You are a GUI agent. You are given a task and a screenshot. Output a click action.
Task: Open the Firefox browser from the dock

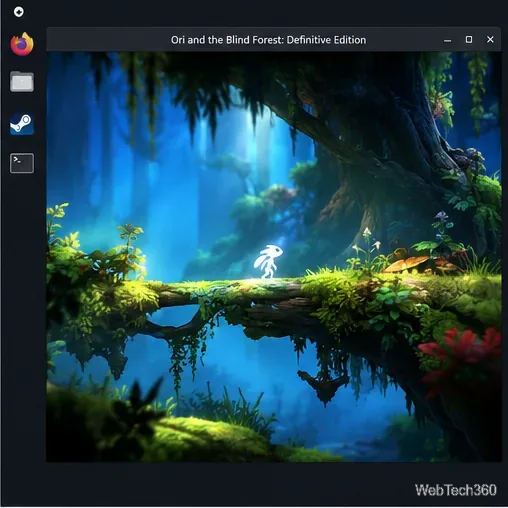pyautogui.click(x=22, y=44)
